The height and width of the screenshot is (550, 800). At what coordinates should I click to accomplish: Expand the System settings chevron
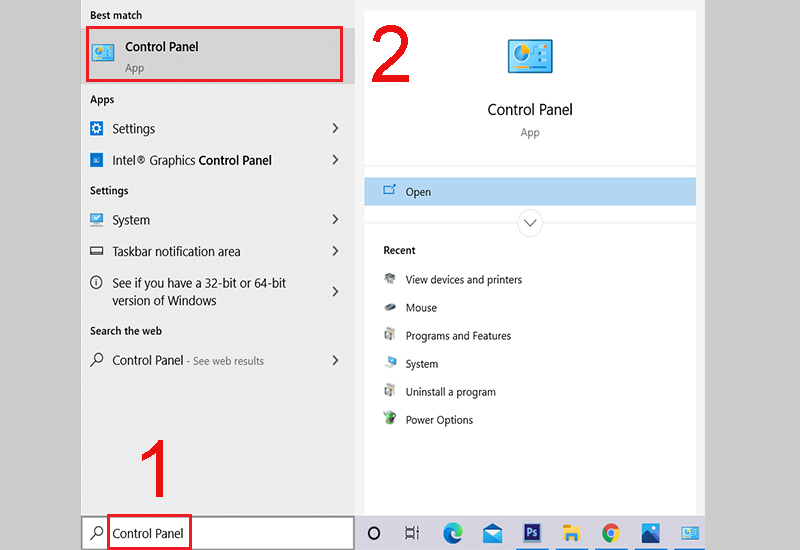click(335, 219)
